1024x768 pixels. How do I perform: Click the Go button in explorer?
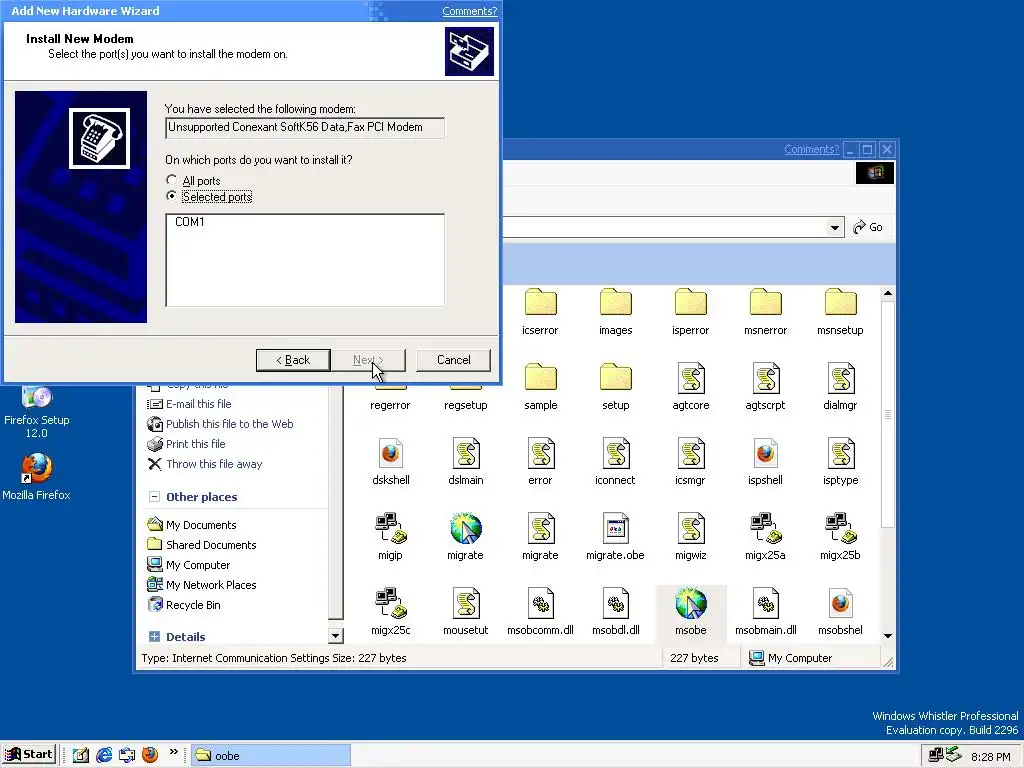pyautogui.click(x=868, y=227)
